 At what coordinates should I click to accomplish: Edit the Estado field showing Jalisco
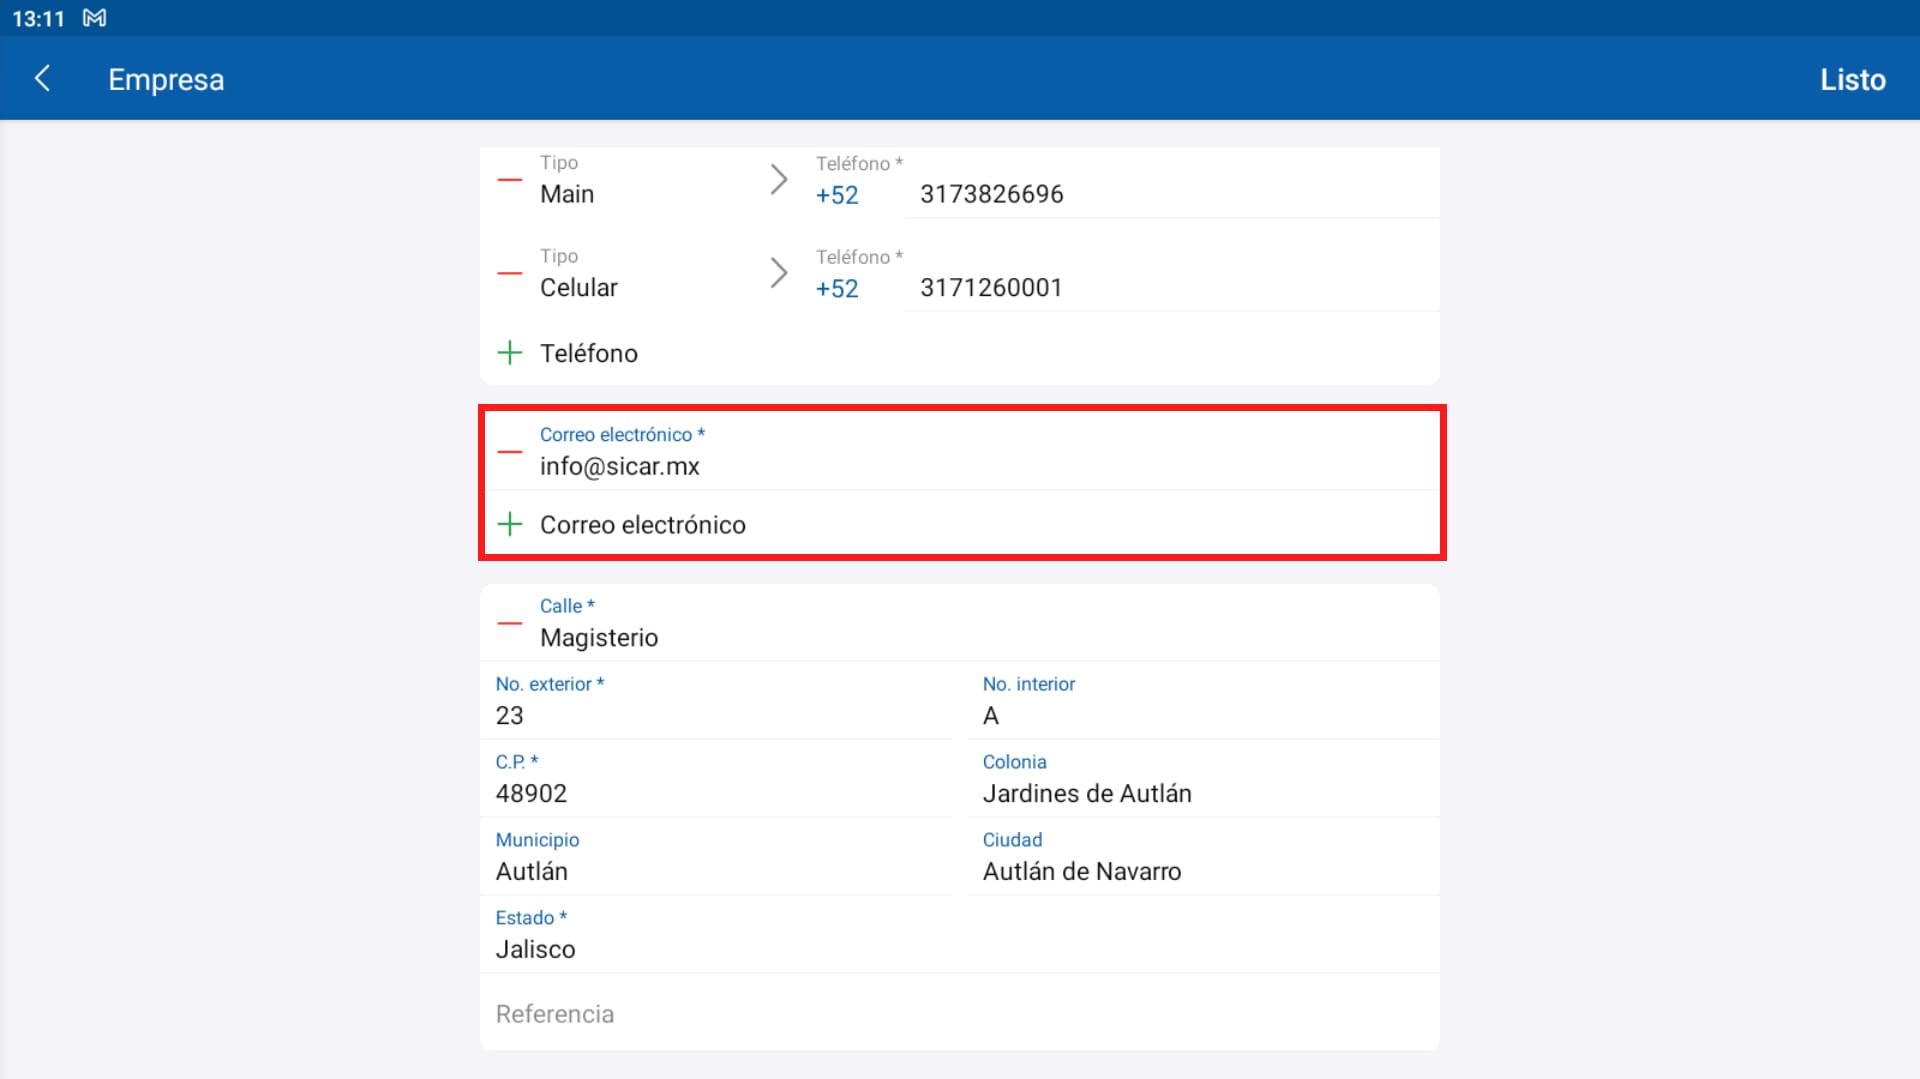point(960,949)
